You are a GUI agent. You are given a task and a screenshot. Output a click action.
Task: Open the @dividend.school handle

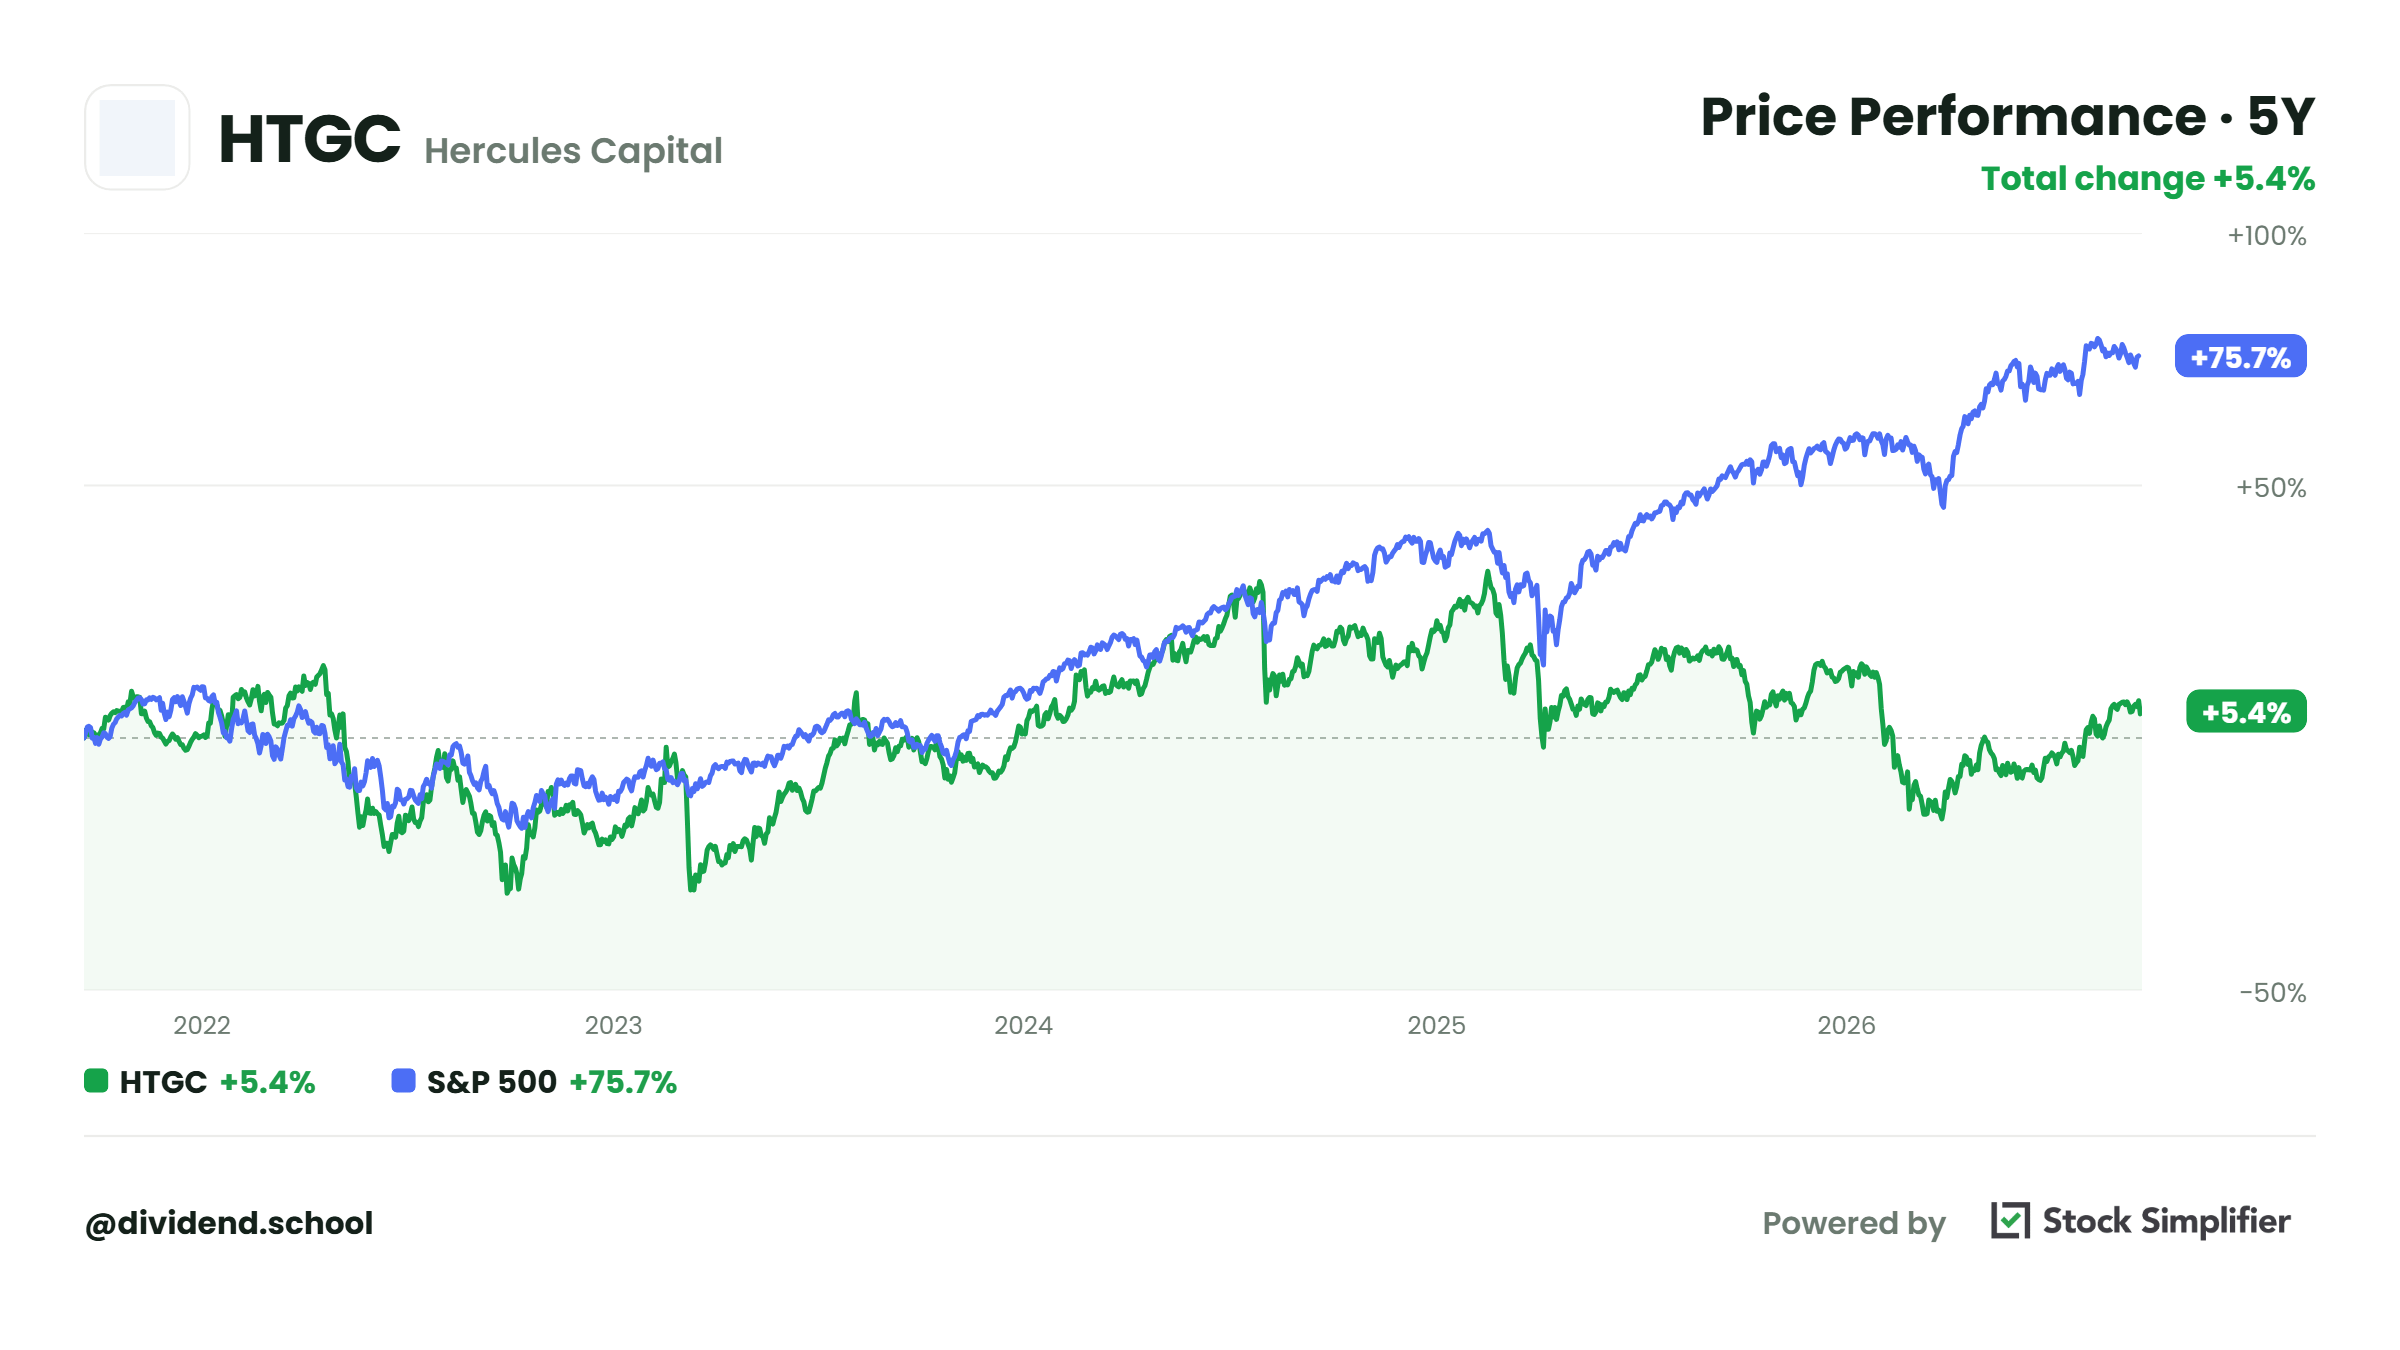coord(229,1223)
